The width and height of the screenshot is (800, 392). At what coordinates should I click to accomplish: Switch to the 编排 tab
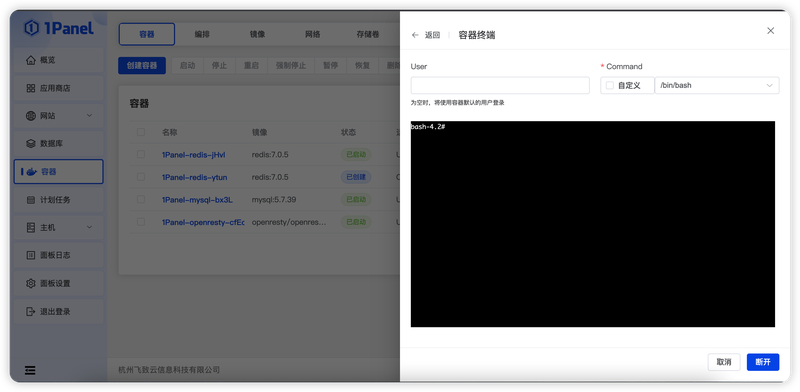202,34
